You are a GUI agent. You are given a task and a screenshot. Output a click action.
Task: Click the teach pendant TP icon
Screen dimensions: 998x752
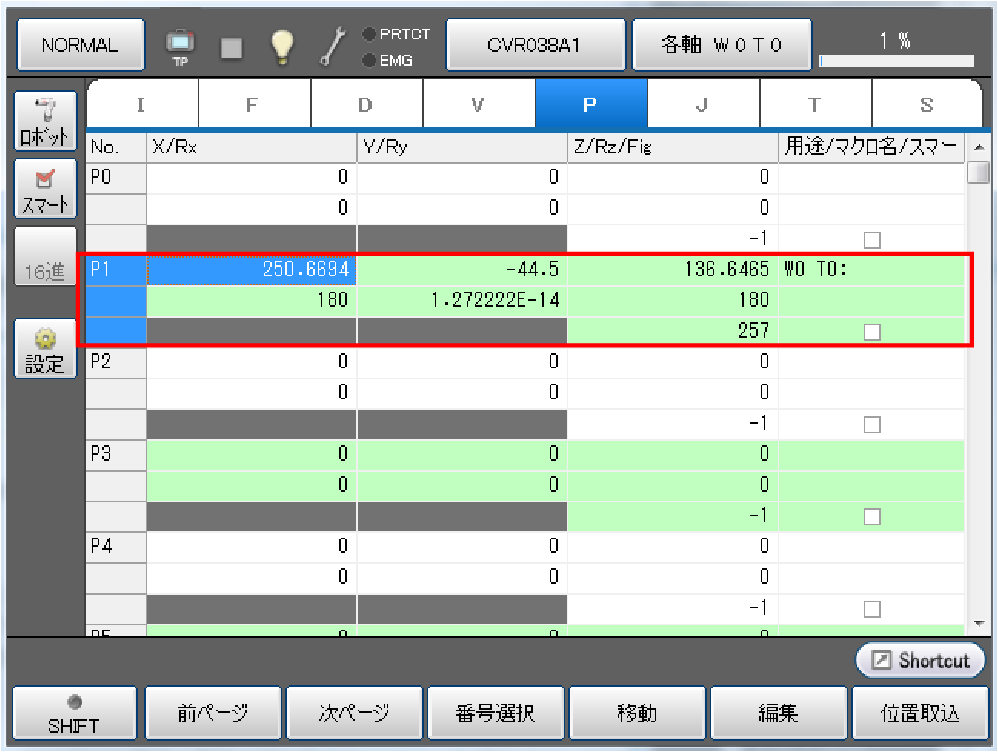pos(181,46)
